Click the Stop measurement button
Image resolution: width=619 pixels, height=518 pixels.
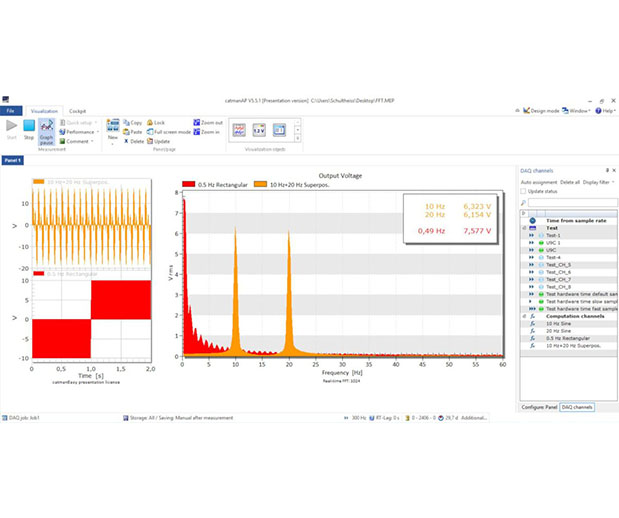pos(29,129)
